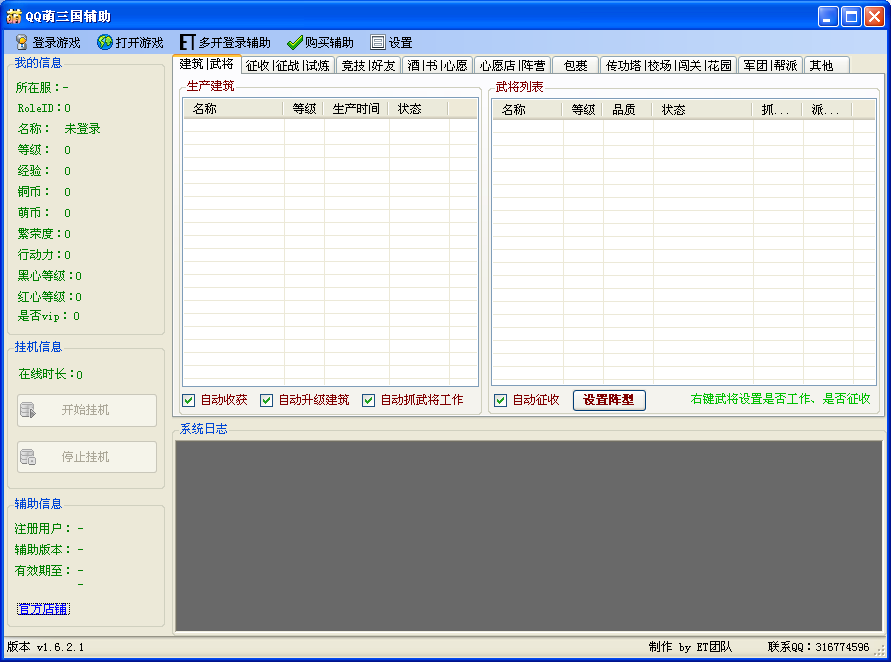Image resolution: width=891 pixels, height=662 pixels.
Task: Switch to the 酒|书|心愿 tab
Action: [x=438, y=66]
